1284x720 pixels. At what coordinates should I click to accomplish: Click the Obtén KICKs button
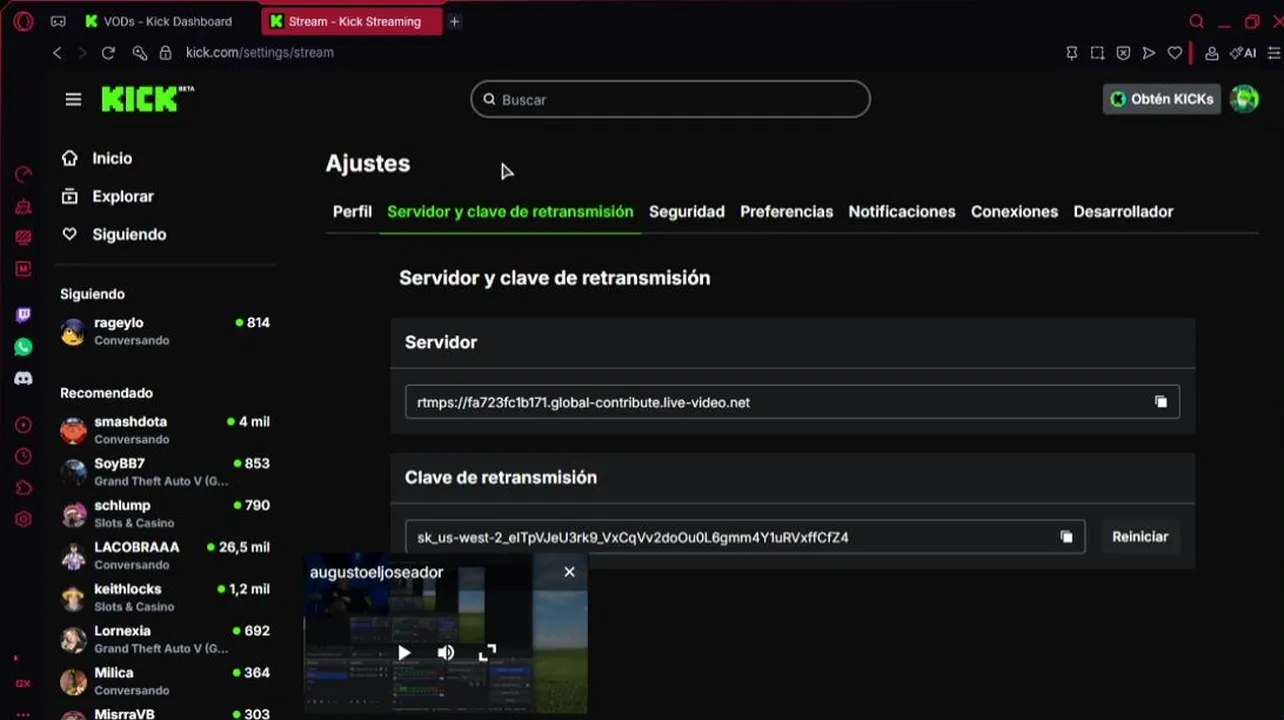point(1162,99)
